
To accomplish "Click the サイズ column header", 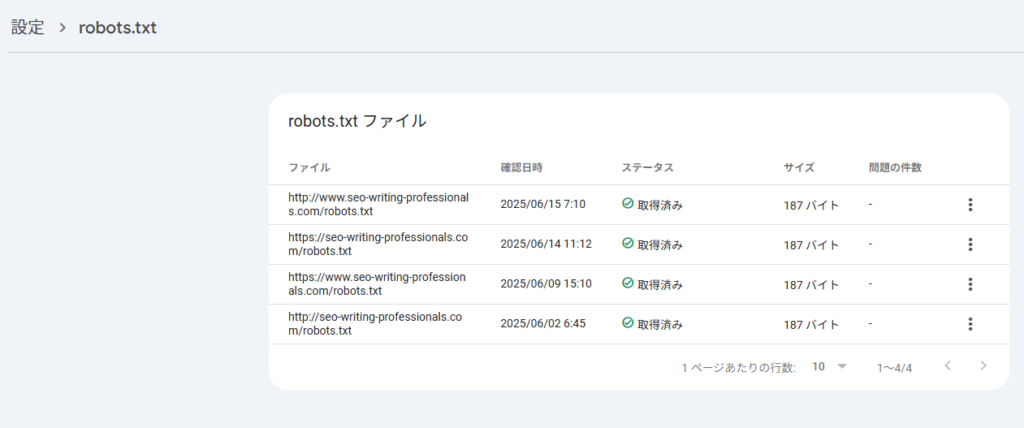I will pos(799,167).
